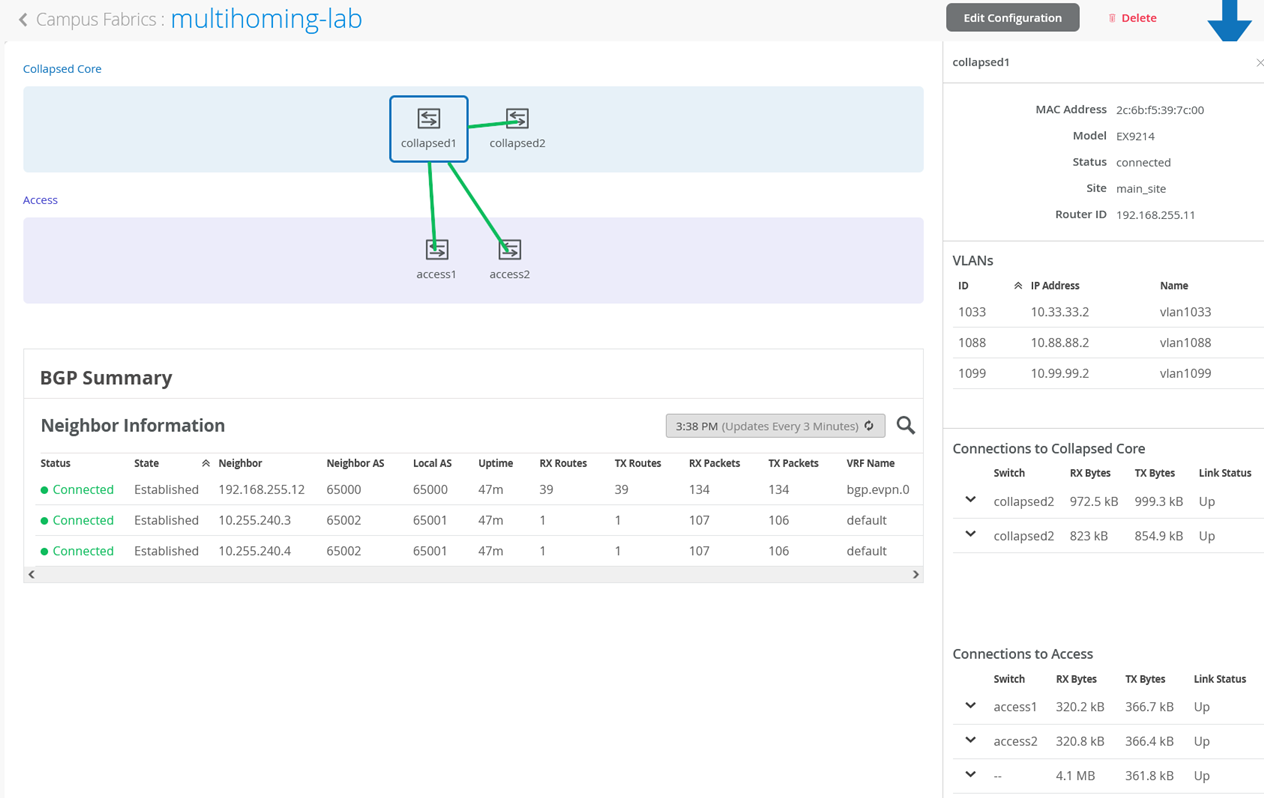Expand access1 connection details
The image size is (1264, 798).
[970, 706]
